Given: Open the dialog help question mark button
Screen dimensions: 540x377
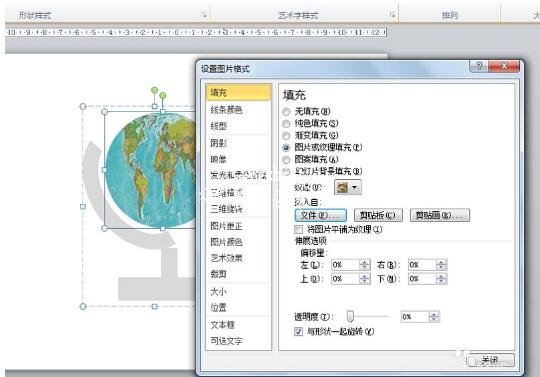Looking at the screenshot, I should pos(479,66).
